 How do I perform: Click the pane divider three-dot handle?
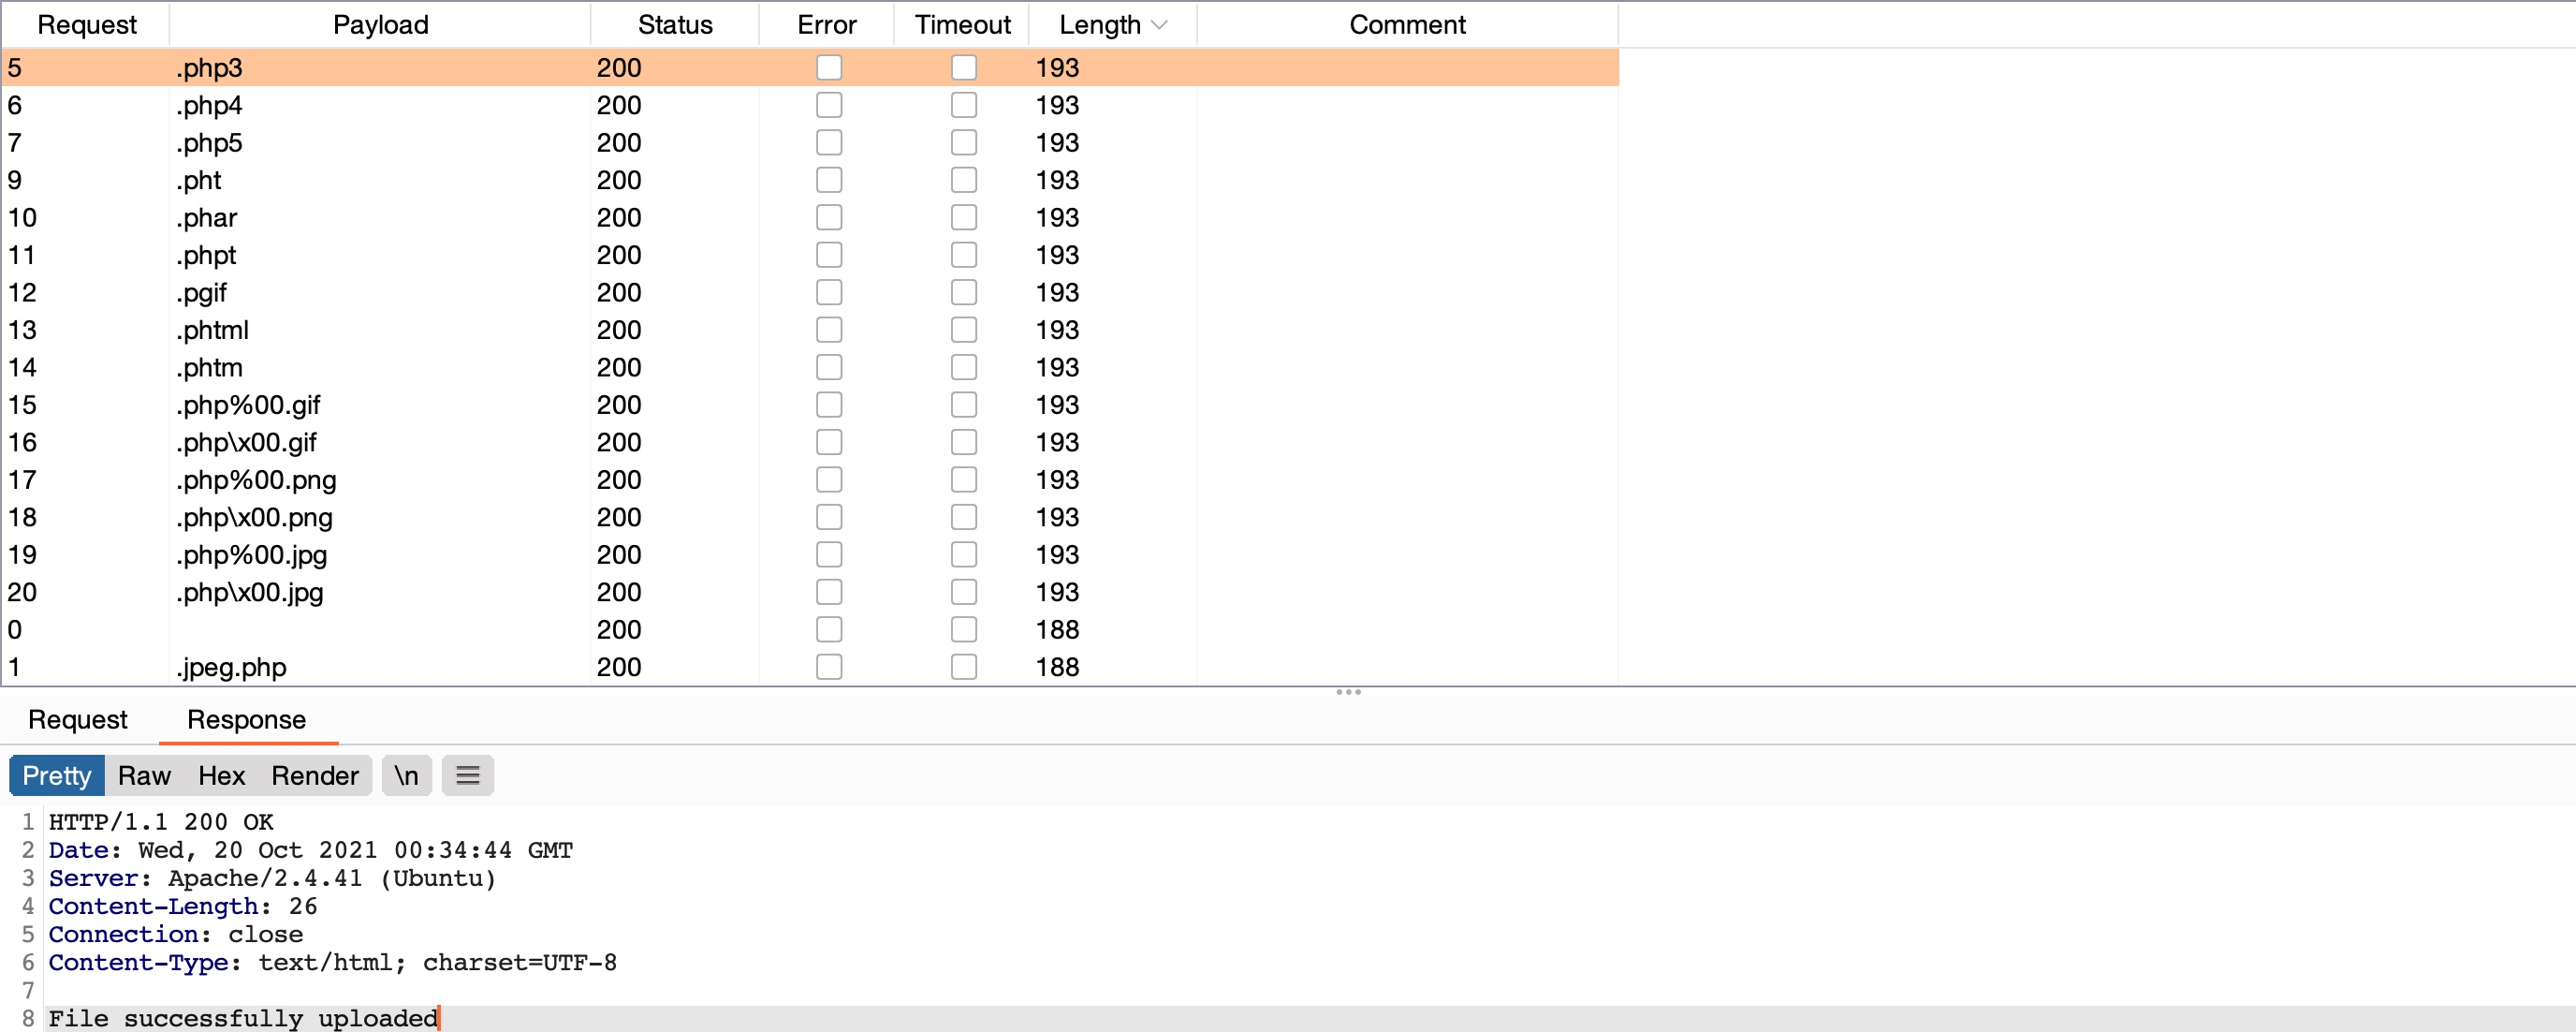pos(1348,692)
